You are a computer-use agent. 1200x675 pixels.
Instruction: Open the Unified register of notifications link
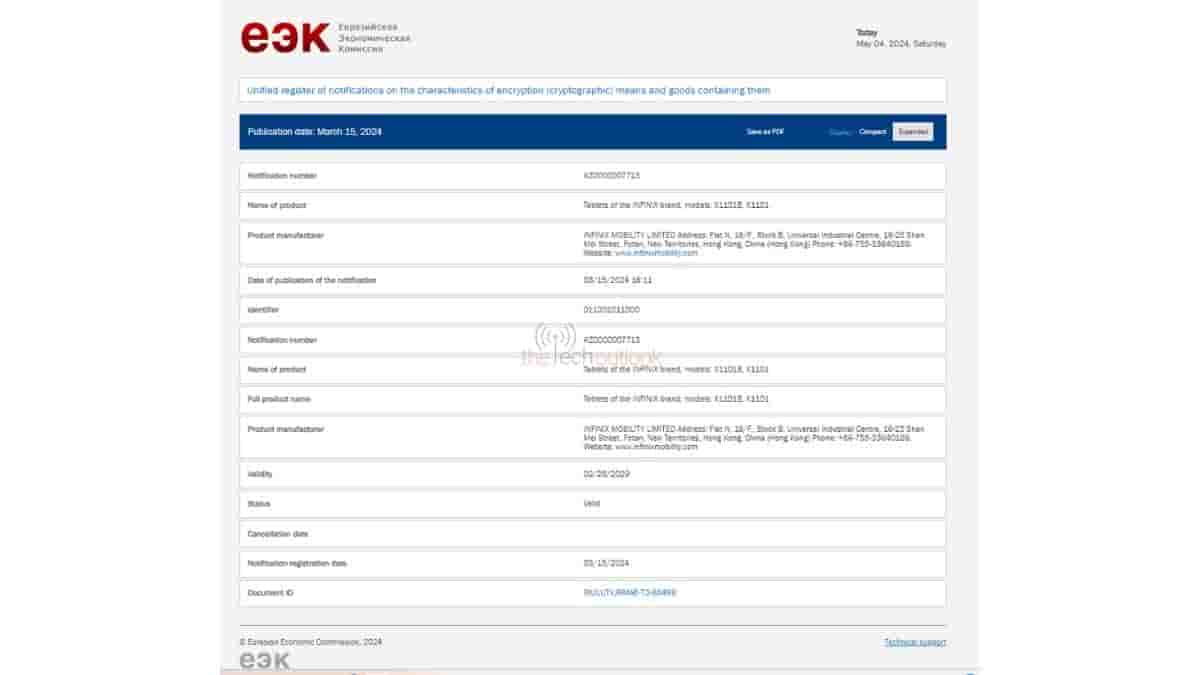508,90
